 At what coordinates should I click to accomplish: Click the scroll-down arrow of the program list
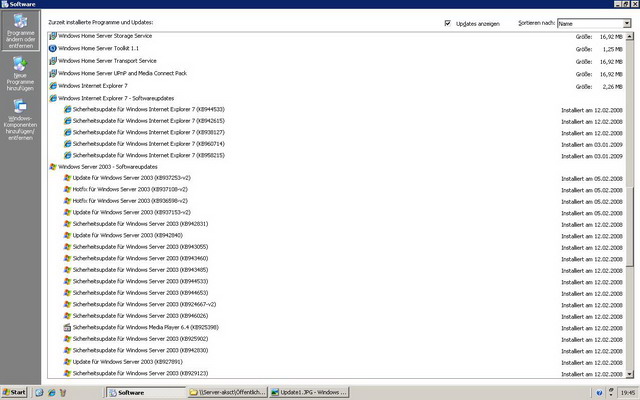tap(629, 374)
